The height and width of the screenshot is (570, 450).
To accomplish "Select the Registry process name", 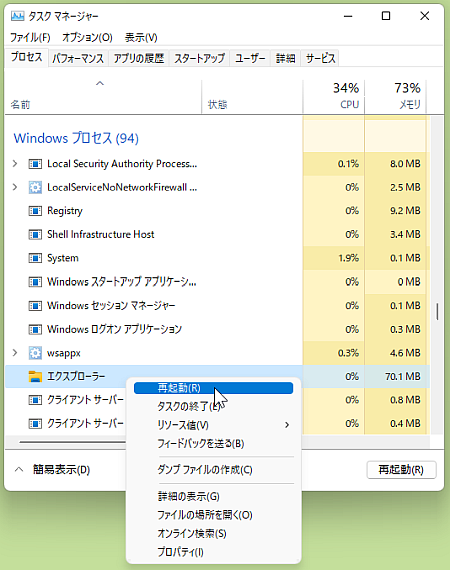I will point(65,211).
